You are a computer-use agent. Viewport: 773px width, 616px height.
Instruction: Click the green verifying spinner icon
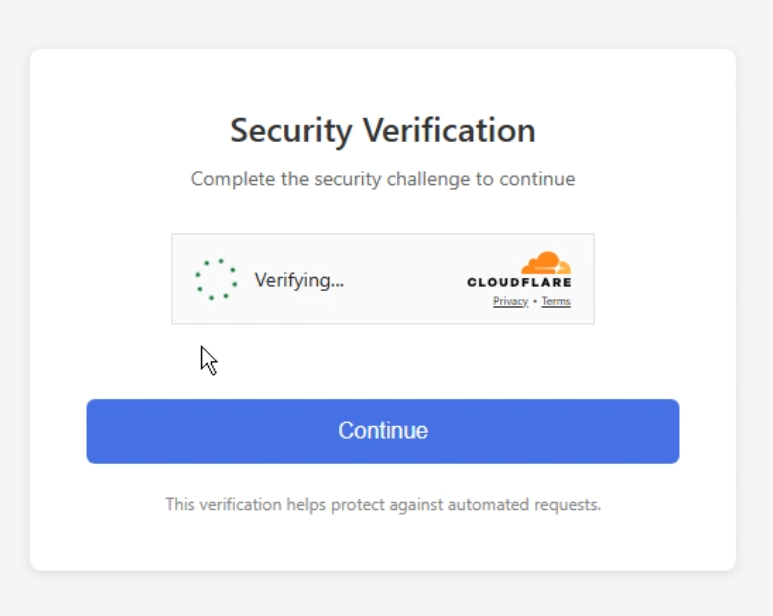(x=216, y=279)
